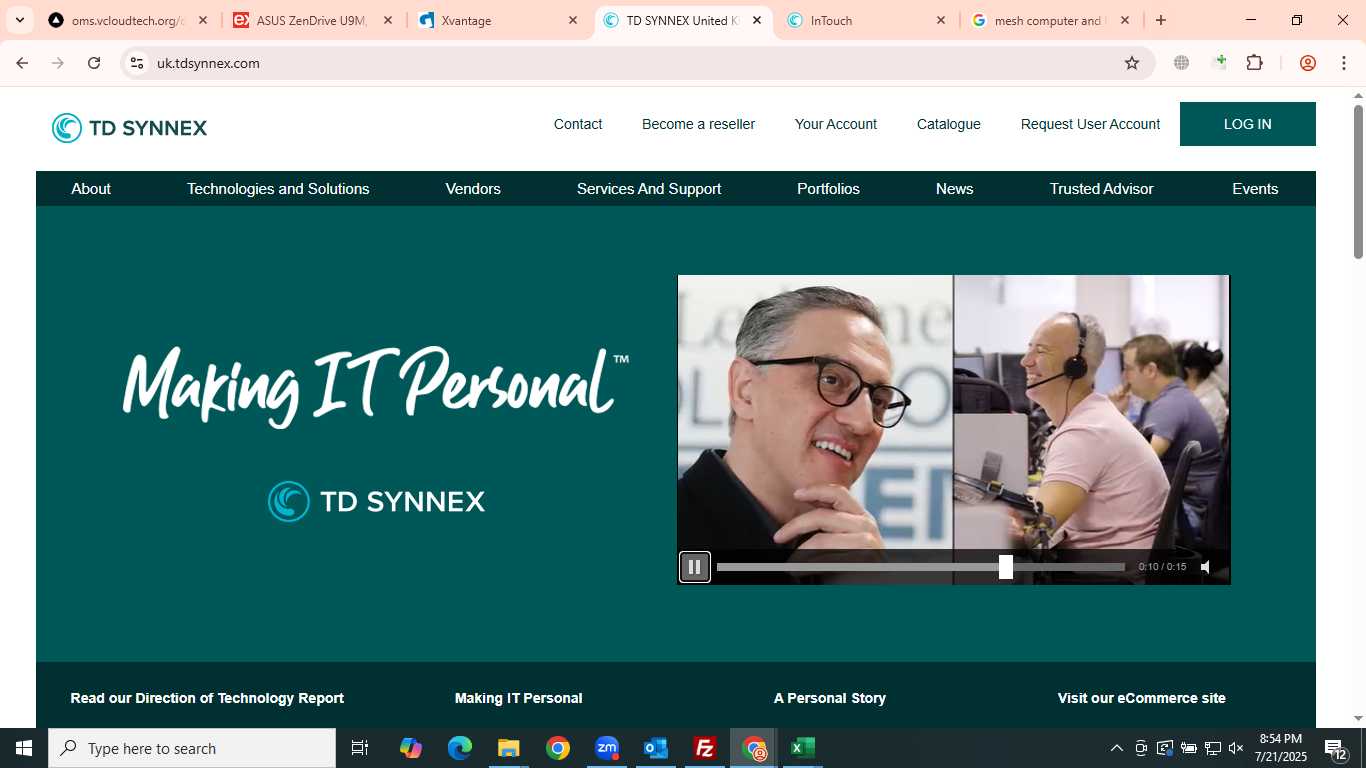The width and height of the screenshot is (1366, 768).
Task: Switch to the Xvantage tab
Action: [x=497, y=20]
